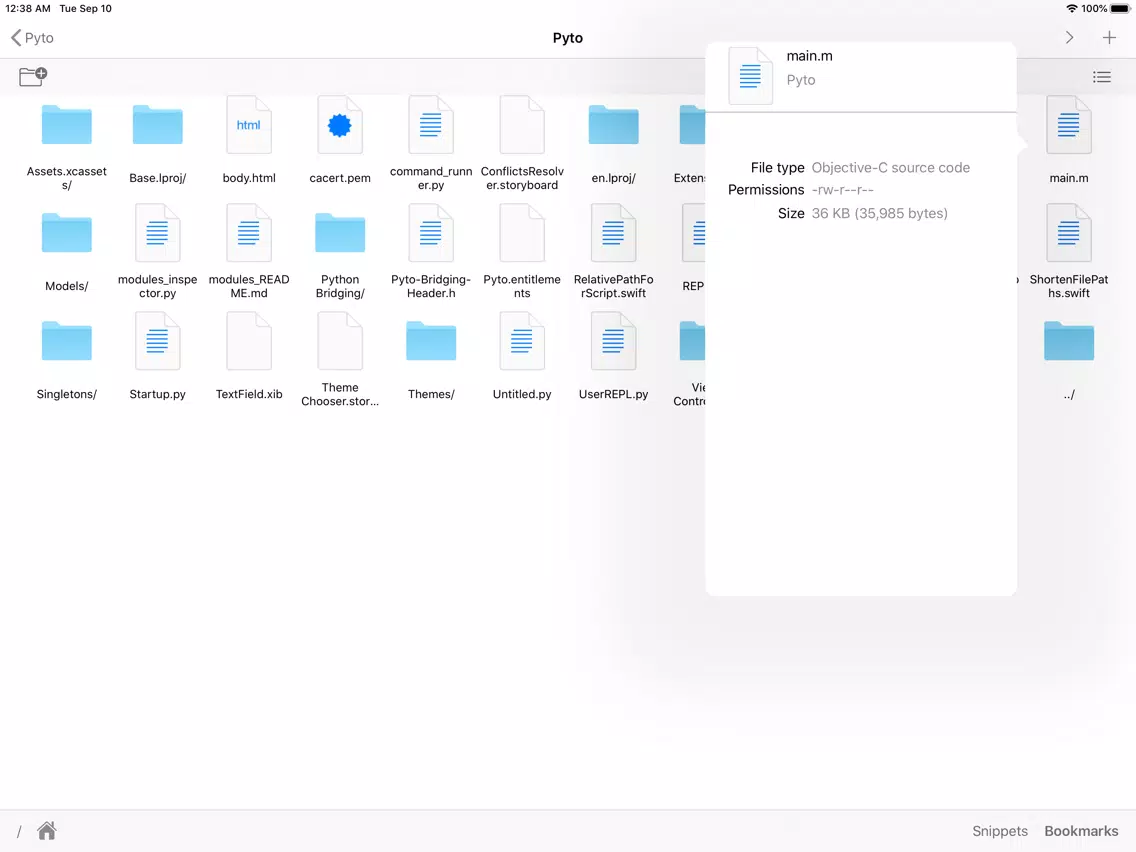
Task: Create a new folder with the folder-plus icon
Action: [x=33, y=76]
